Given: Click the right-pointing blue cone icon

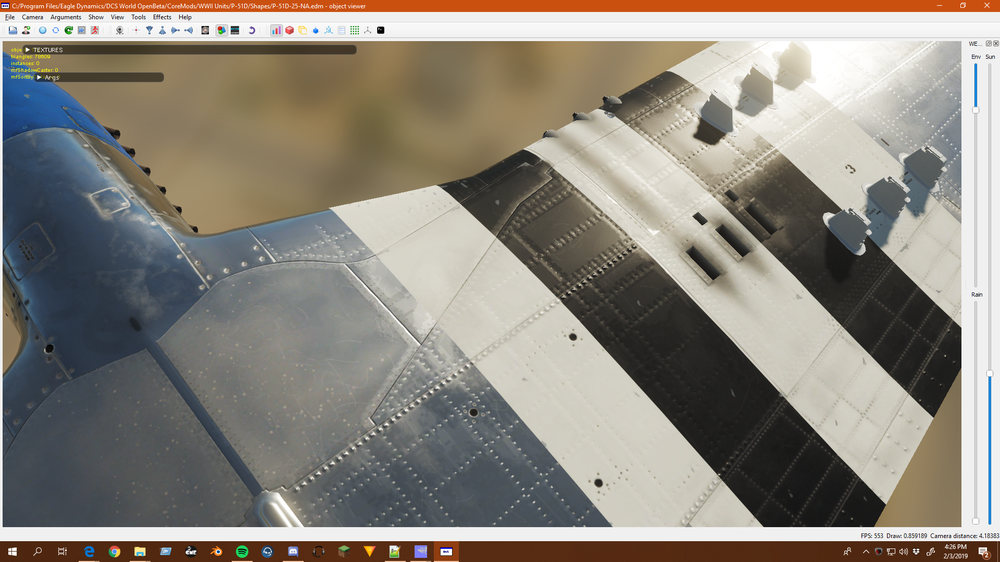Looking at the screenshot, I should tap(175, 30).
